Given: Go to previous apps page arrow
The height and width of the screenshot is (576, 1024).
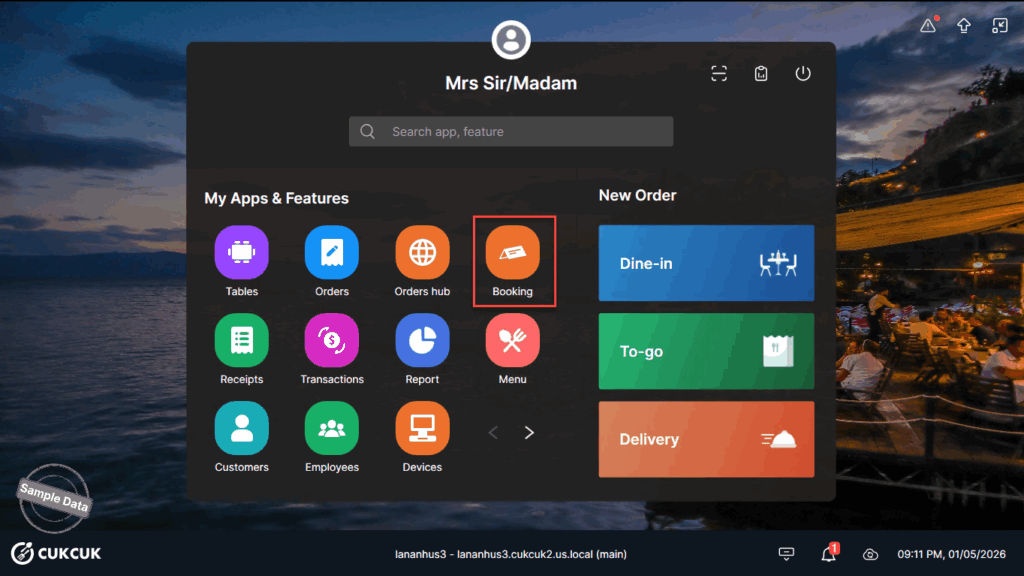Looking at the screenshot, I should (493, 433).
